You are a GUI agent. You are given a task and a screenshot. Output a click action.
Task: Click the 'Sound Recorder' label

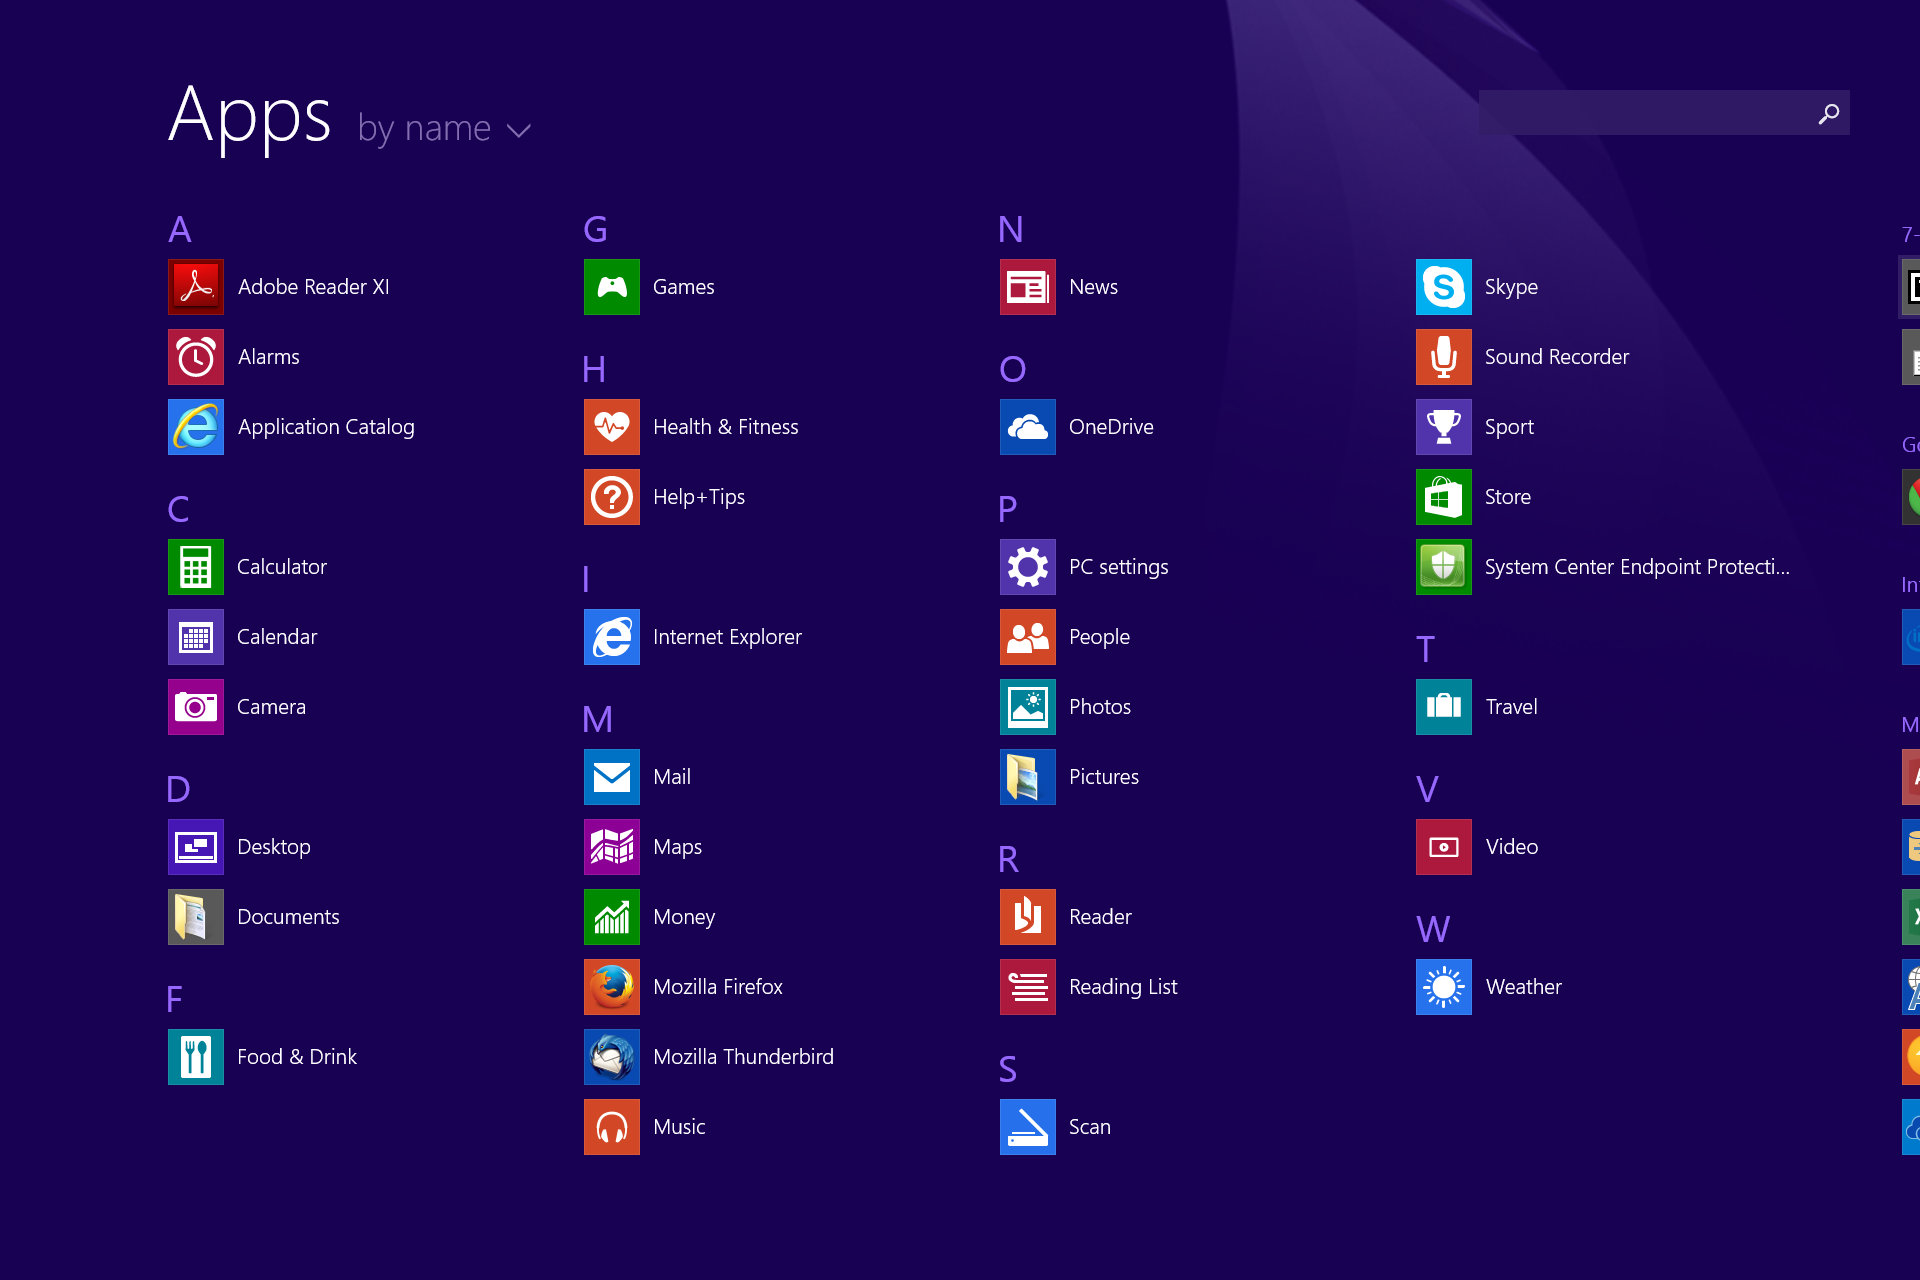pyautogui.click(x=1557, y=357)
